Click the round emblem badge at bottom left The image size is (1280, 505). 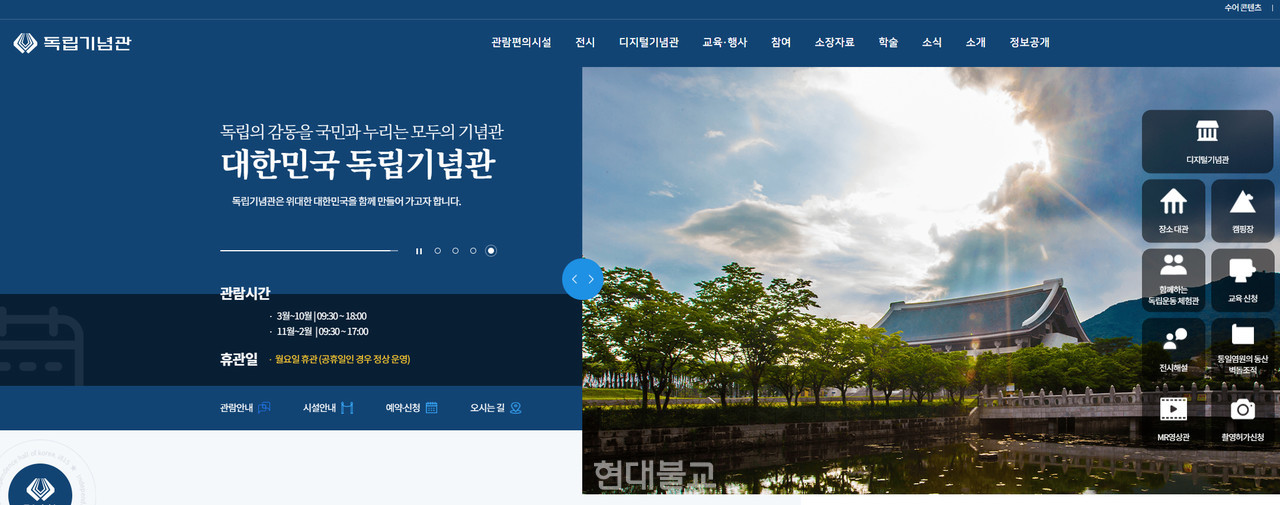[x=40, y=485]
